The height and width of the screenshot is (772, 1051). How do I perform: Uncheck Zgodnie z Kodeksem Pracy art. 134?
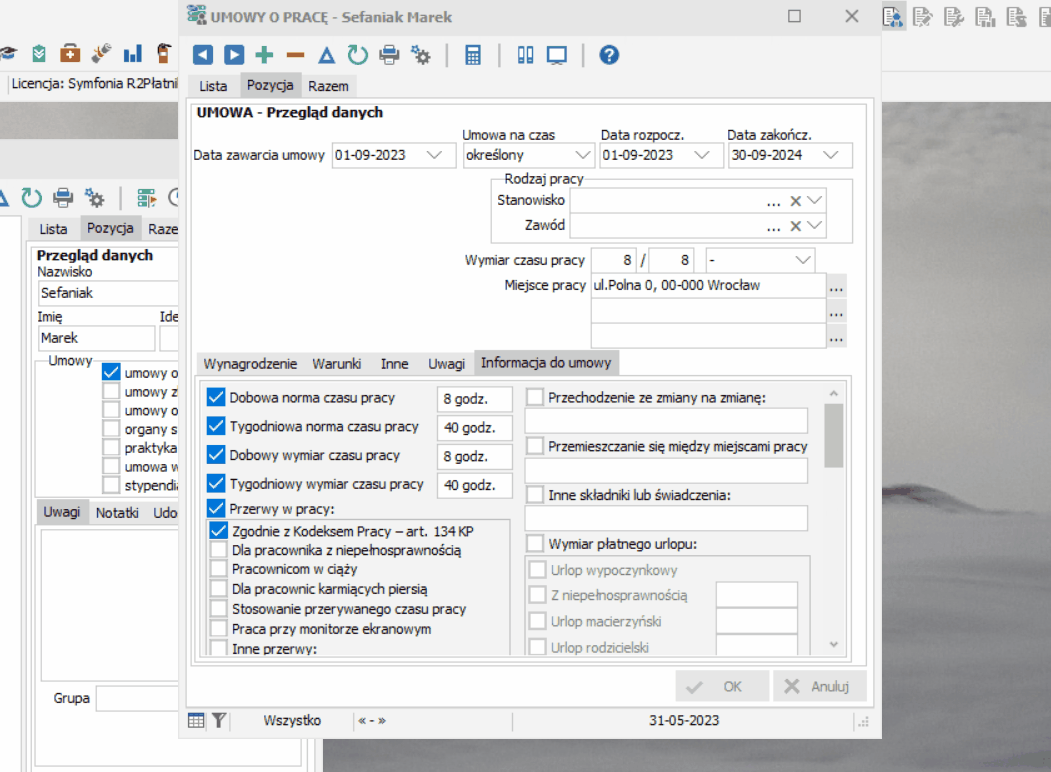[219, 531]
